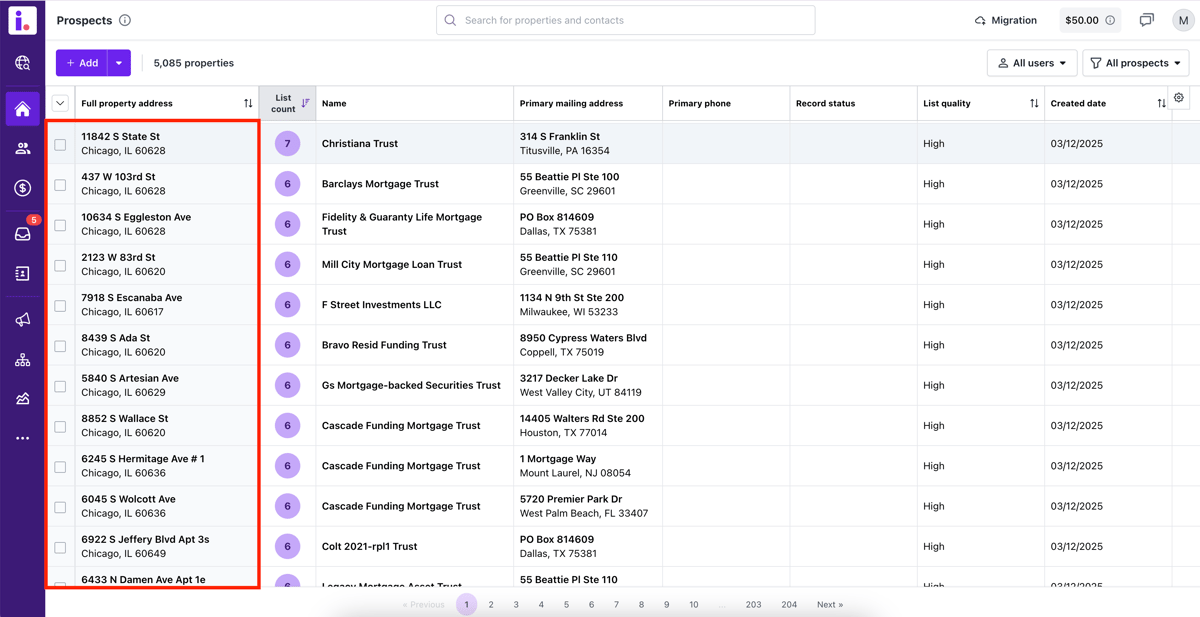This screenshot has width=1200, height=617.
Task: Click the app logo in sidebar
Action: tap(22, 20)
